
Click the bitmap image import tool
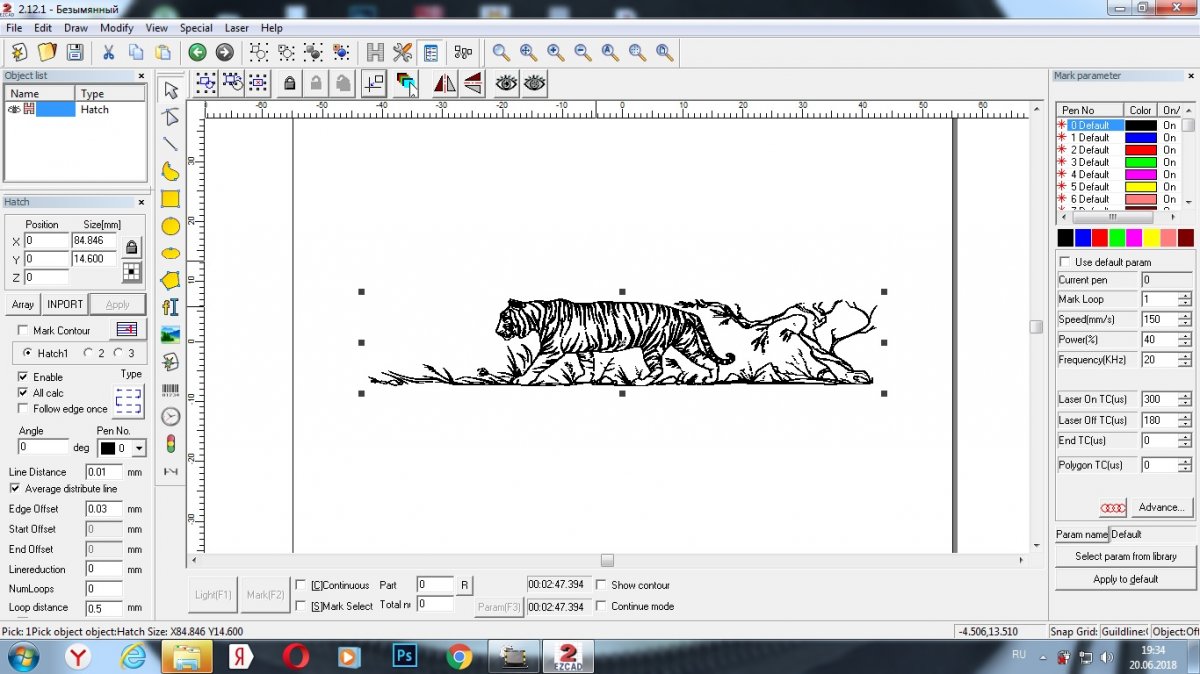(171, 334)
